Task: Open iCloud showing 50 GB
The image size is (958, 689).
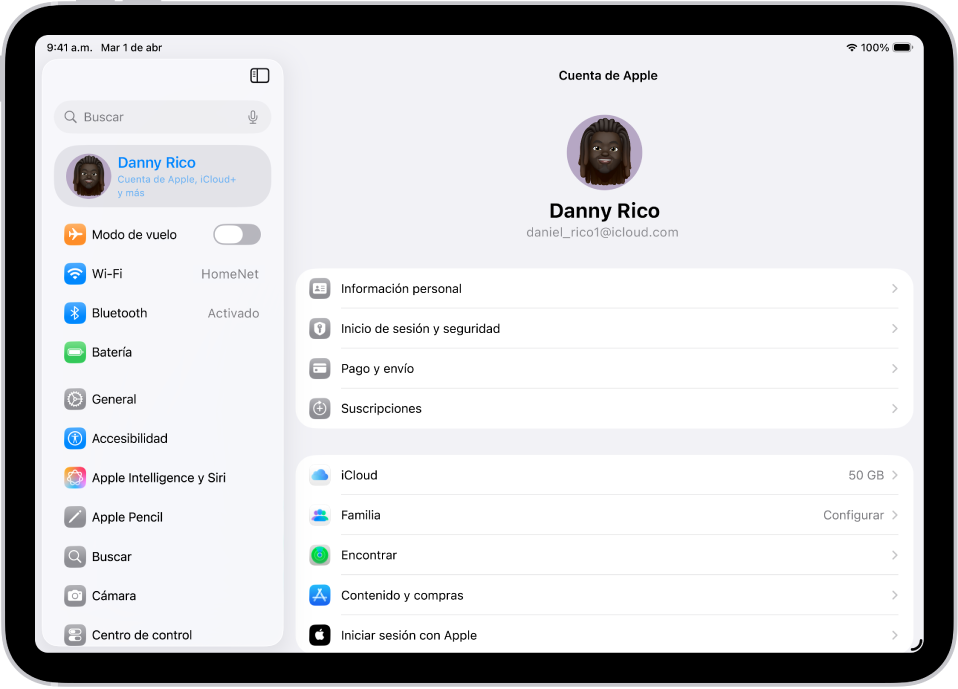Action: pos(604,475)
